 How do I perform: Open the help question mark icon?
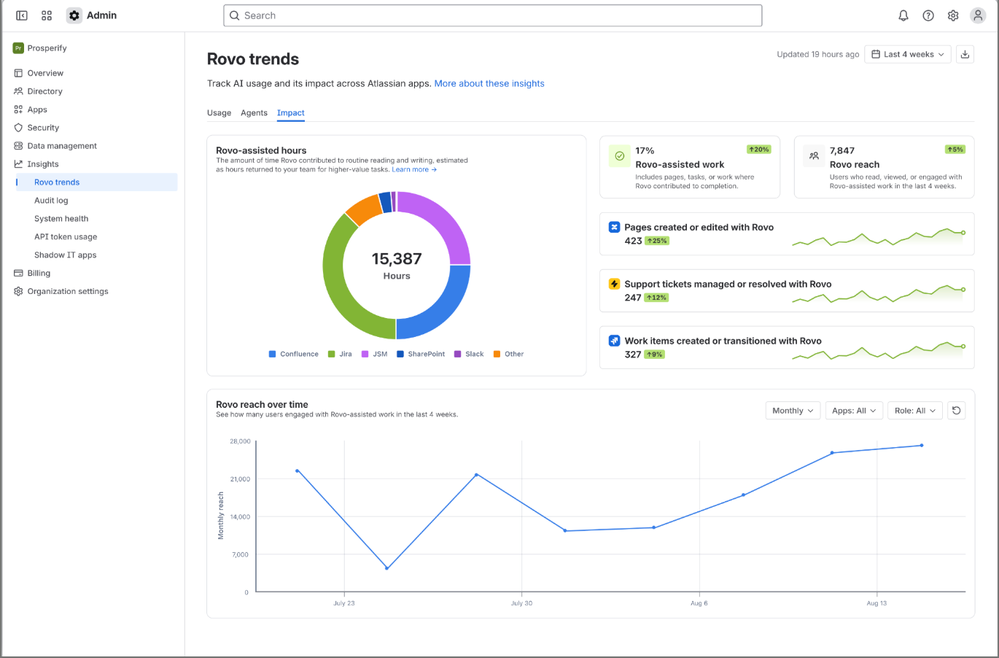(x=928, y=15)
